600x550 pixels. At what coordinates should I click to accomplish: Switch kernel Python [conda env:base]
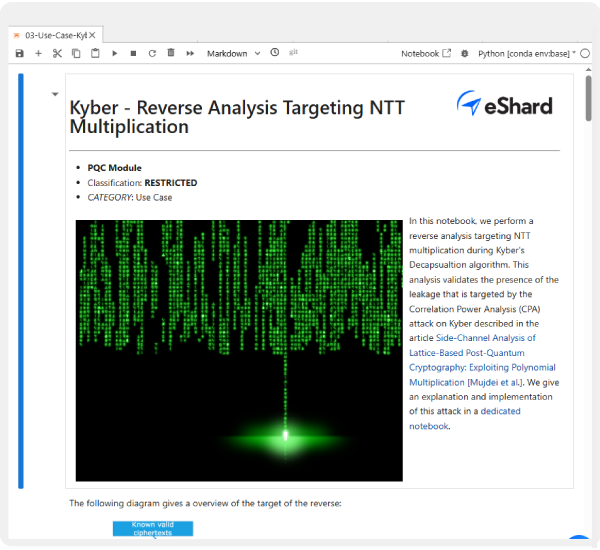pyautogui.click(x=526, y=54)
